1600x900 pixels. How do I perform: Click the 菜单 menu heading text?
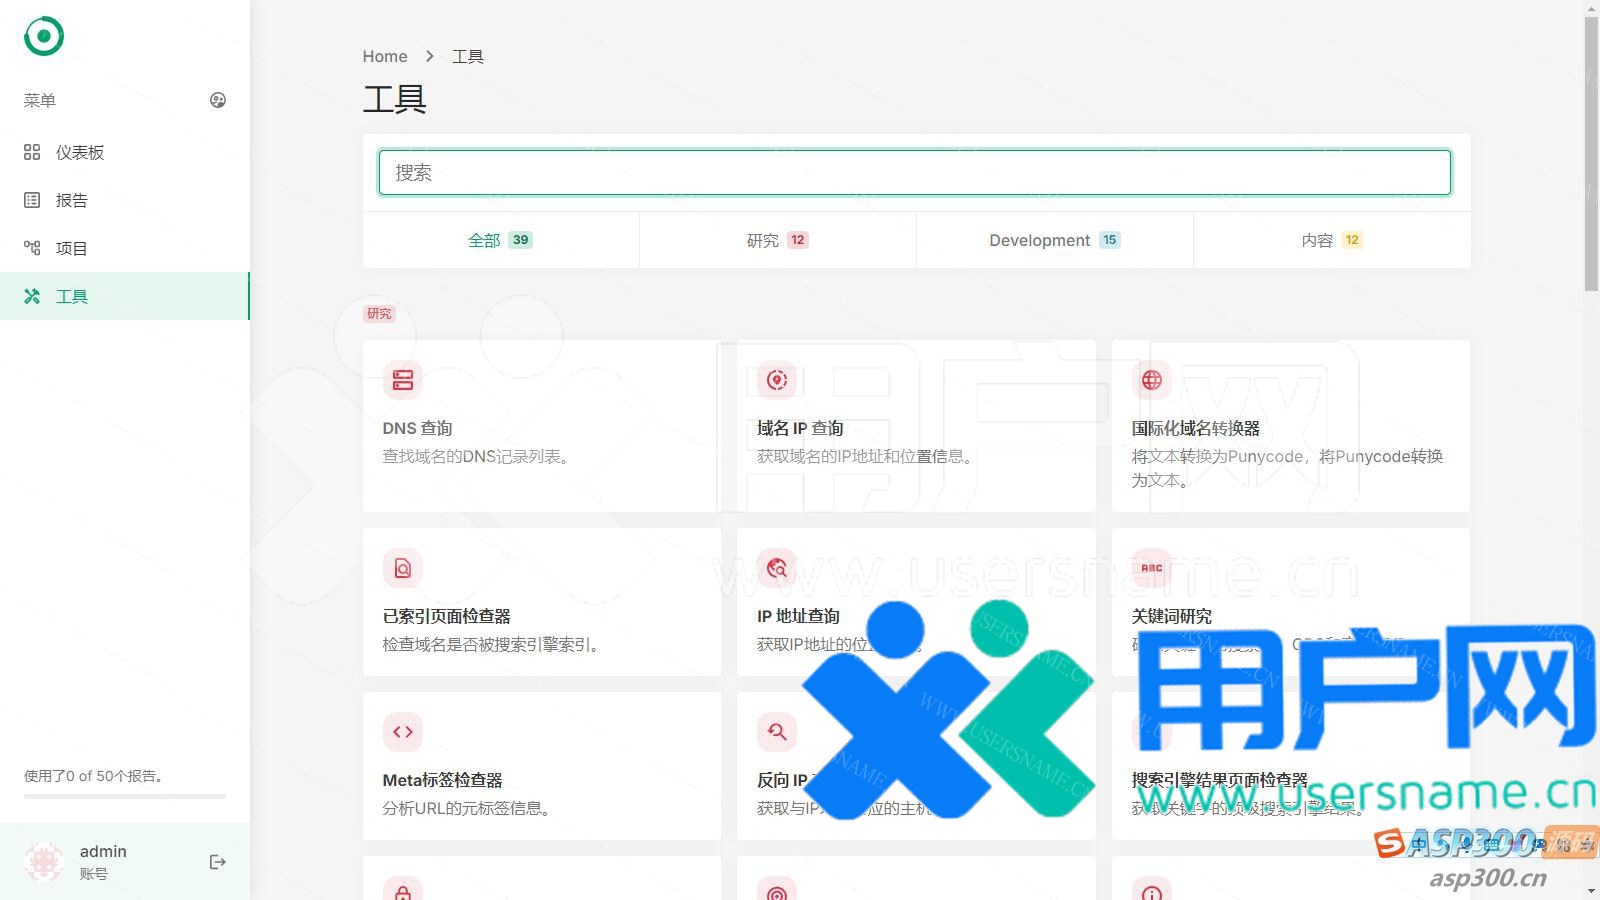click(x=40, y=100)
